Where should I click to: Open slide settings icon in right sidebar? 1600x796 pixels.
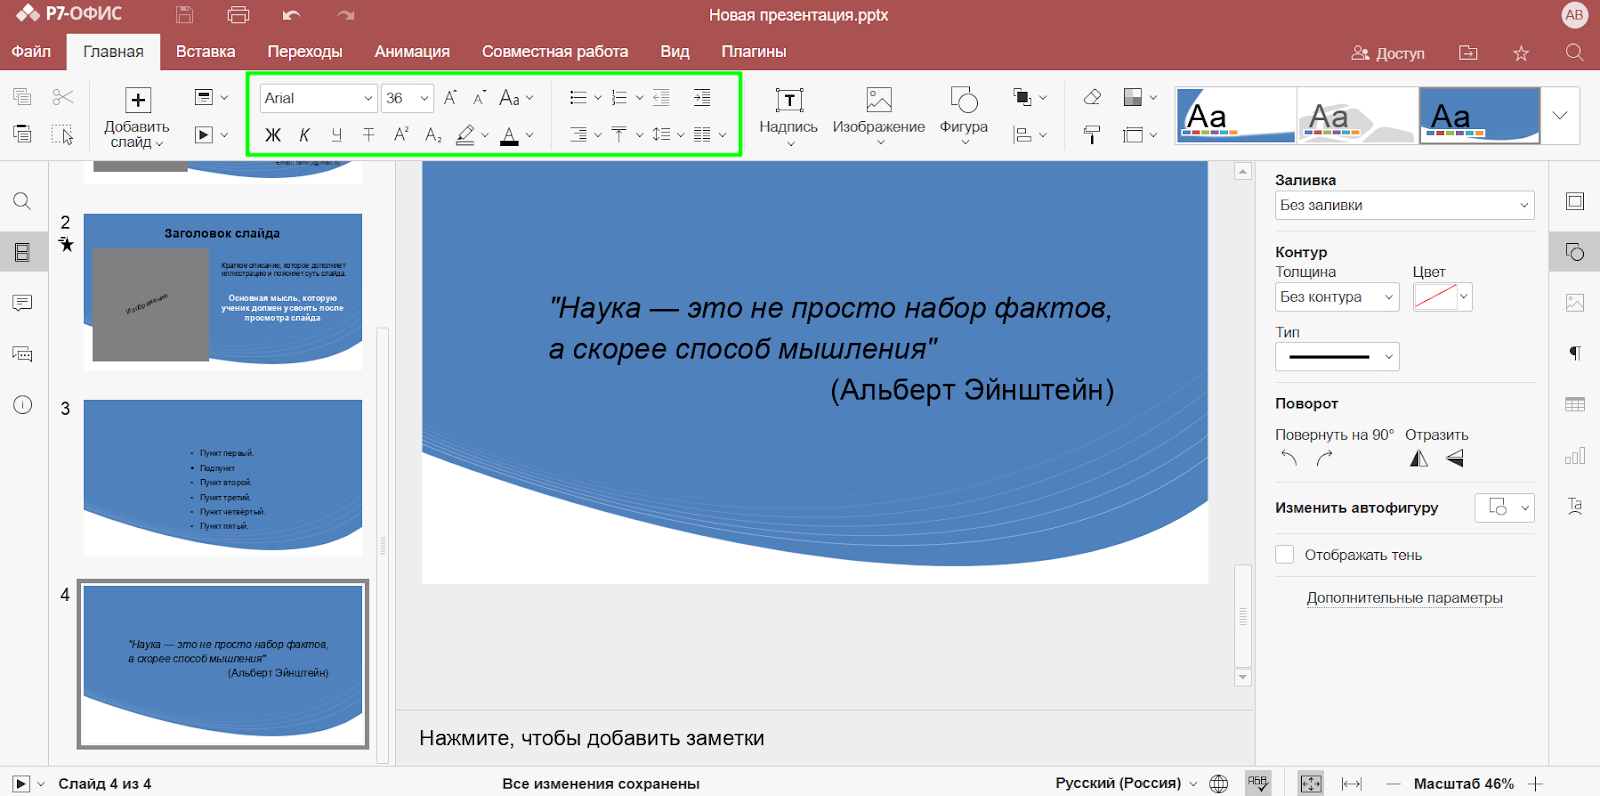pos(1575,201)
